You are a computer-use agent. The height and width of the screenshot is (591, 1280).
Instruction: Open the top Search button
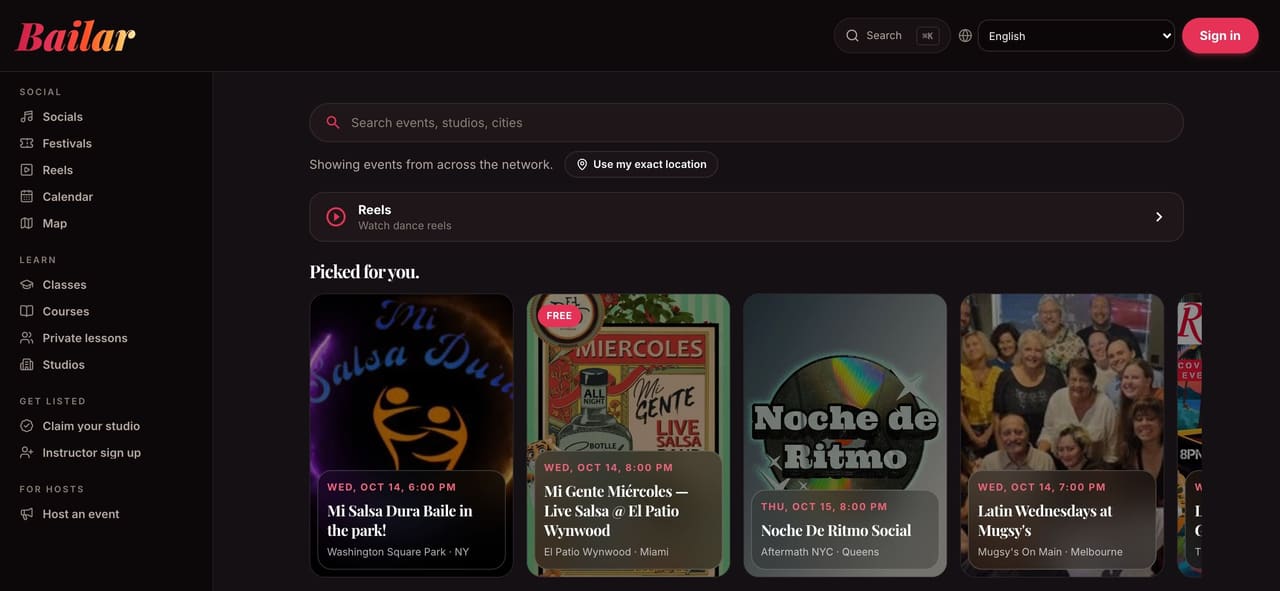pyautogui.click(x=892, y=36)
